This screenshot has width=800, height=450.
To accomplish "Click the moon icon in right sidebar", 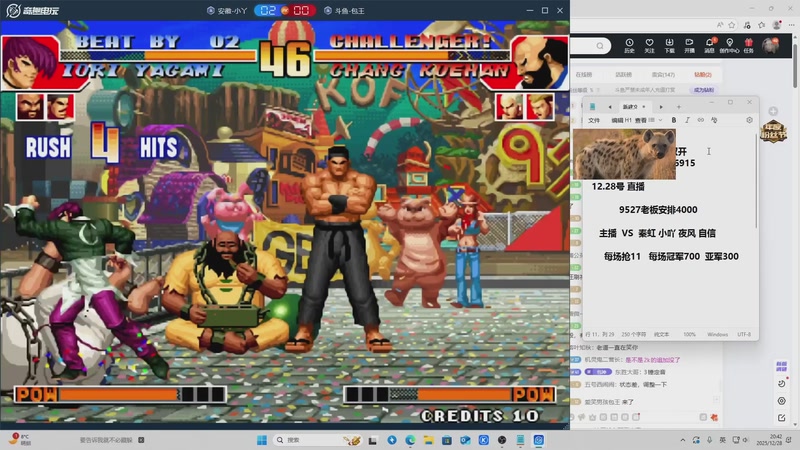I will tap(782, 383).
